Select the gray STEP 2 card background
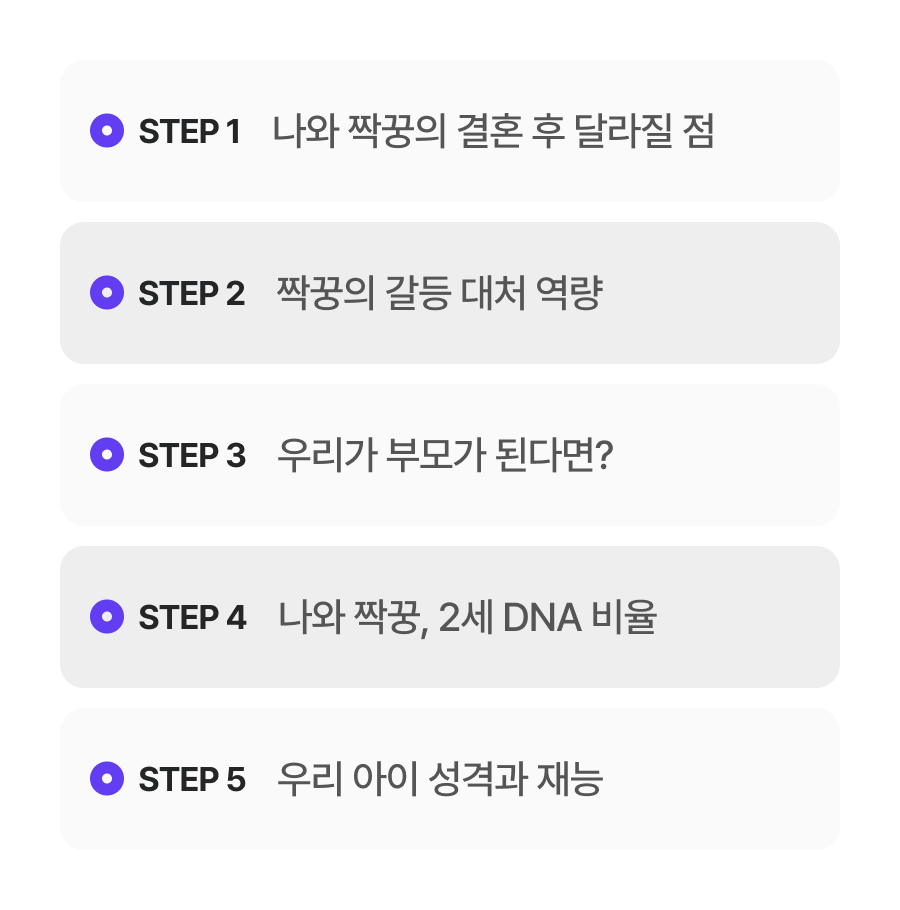The width and height of the screenshot is (900, 910). pos(722,293)
